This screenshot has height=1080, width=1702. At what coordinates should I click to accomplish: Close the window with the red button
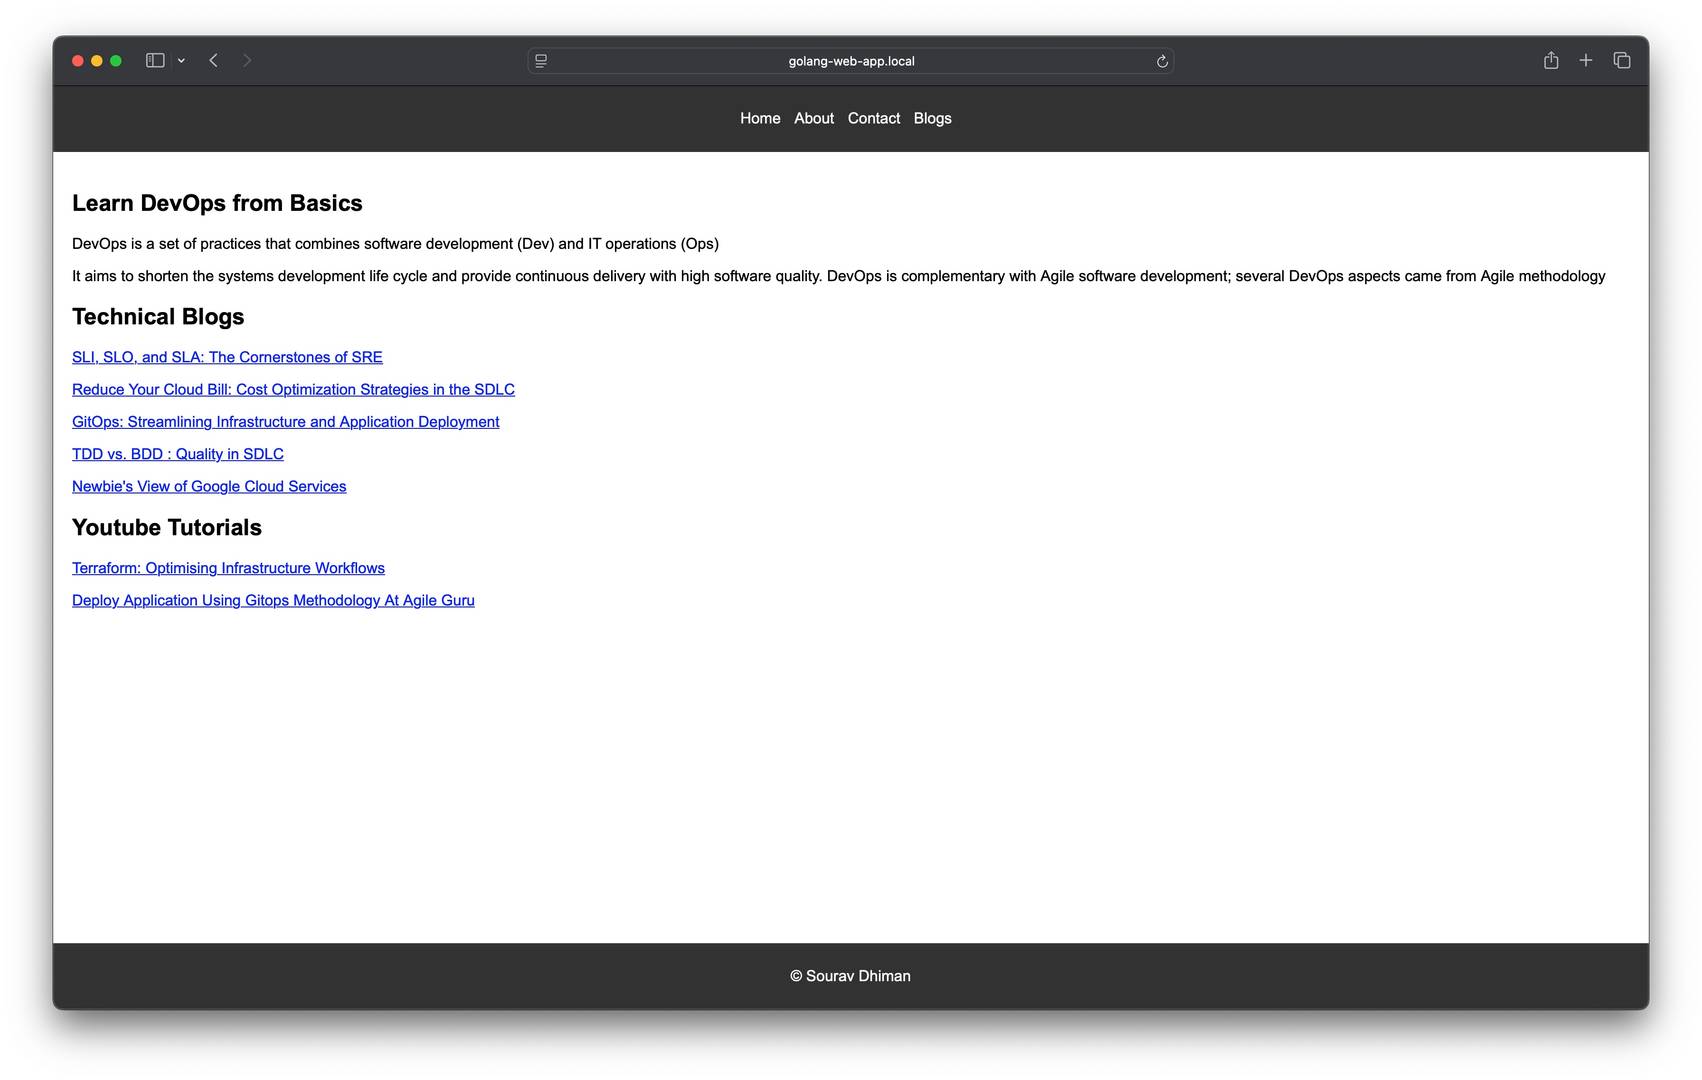pos(78,61)
